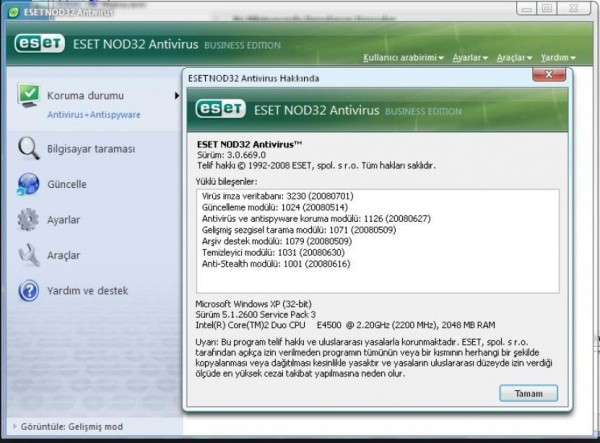Screen dimensions: 600x443
Task: Select the Ayarlar label in sidebar
Action: point(64,220)
